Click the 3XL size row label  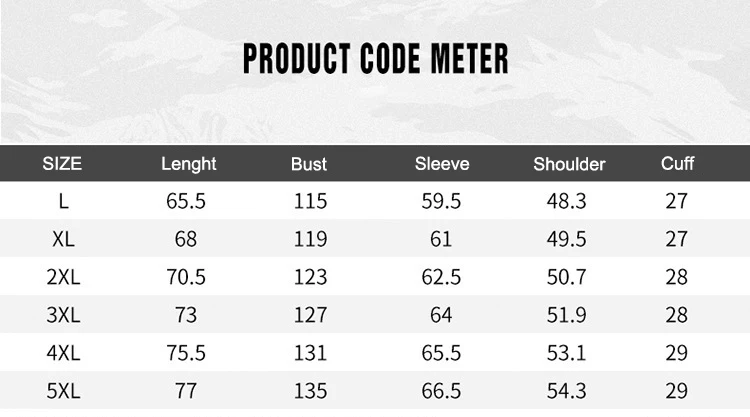tap(64, 315)
